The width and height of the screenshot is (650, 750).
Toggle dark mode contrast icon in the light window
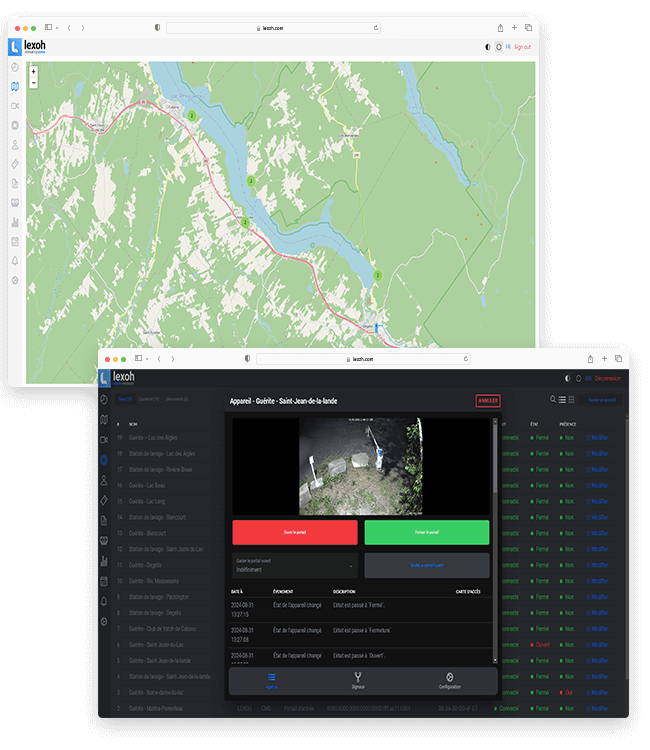[x=488, y=47]
